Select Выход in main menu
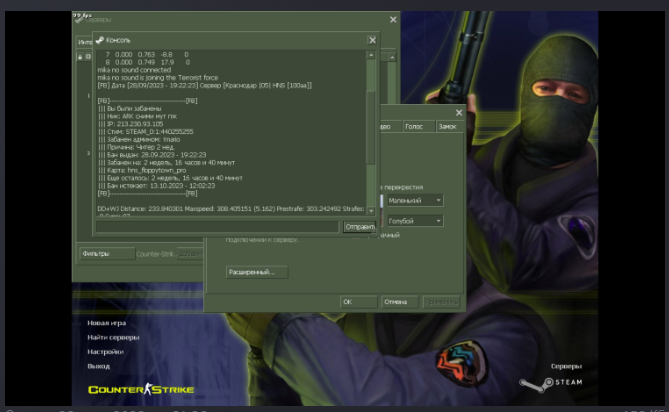 pos(99,366)
